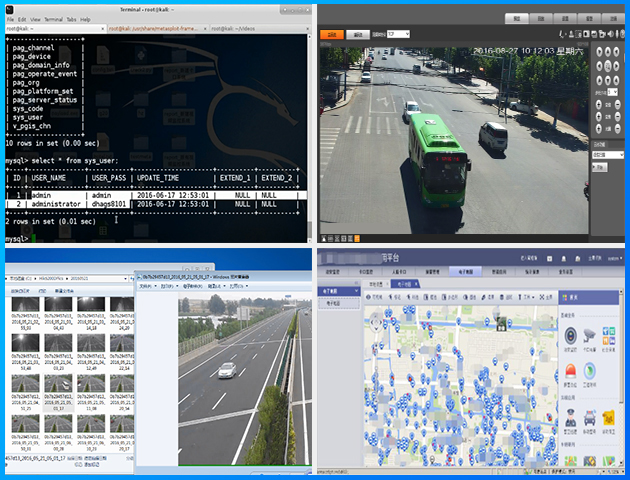Open the 打印(P) menu in photo viewer

coord(169,286)
